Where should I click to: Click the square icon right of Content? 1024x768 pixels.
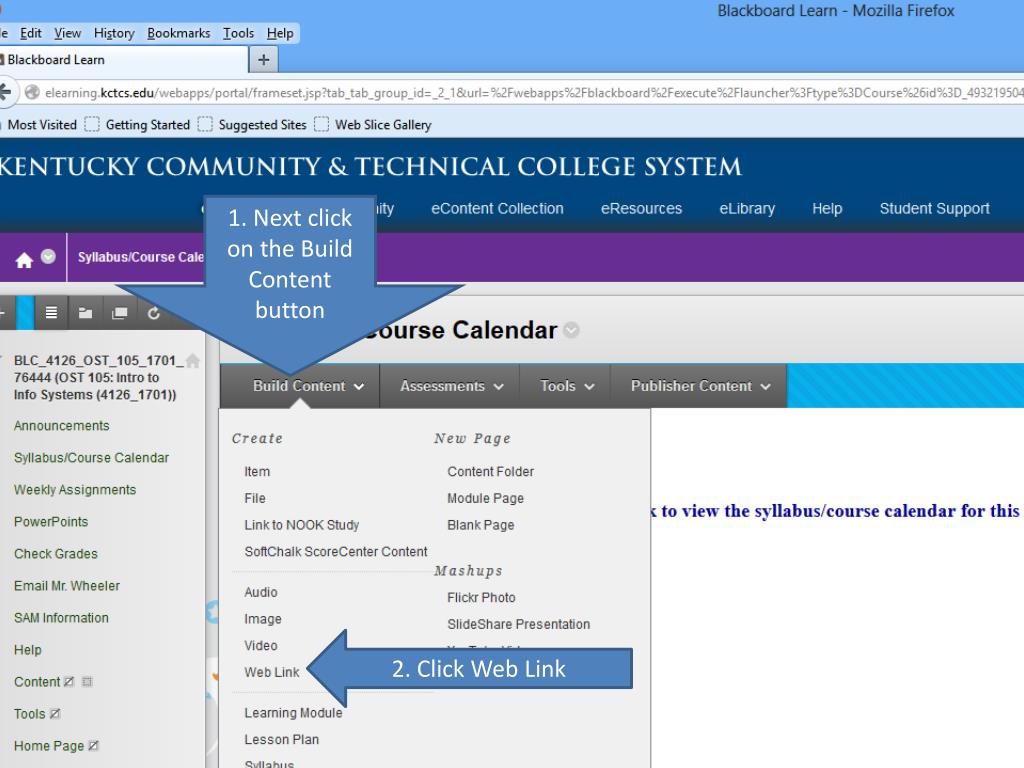87,682
